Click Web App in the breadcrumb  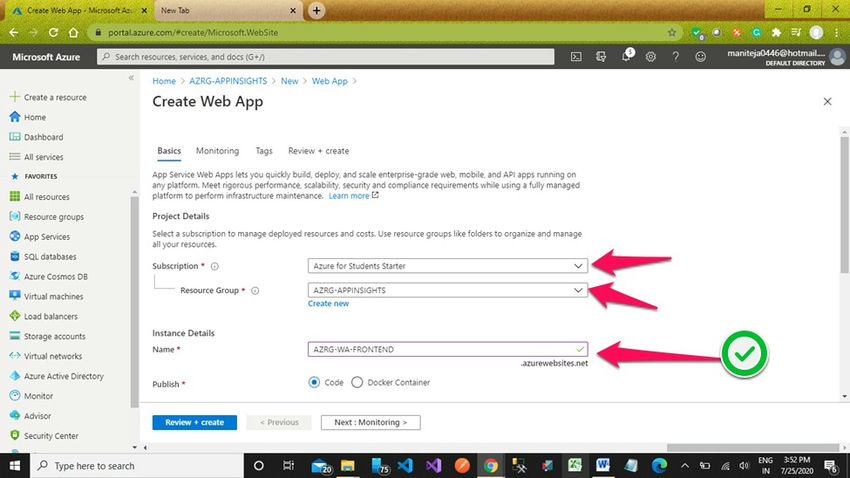(x=330, y=81)
